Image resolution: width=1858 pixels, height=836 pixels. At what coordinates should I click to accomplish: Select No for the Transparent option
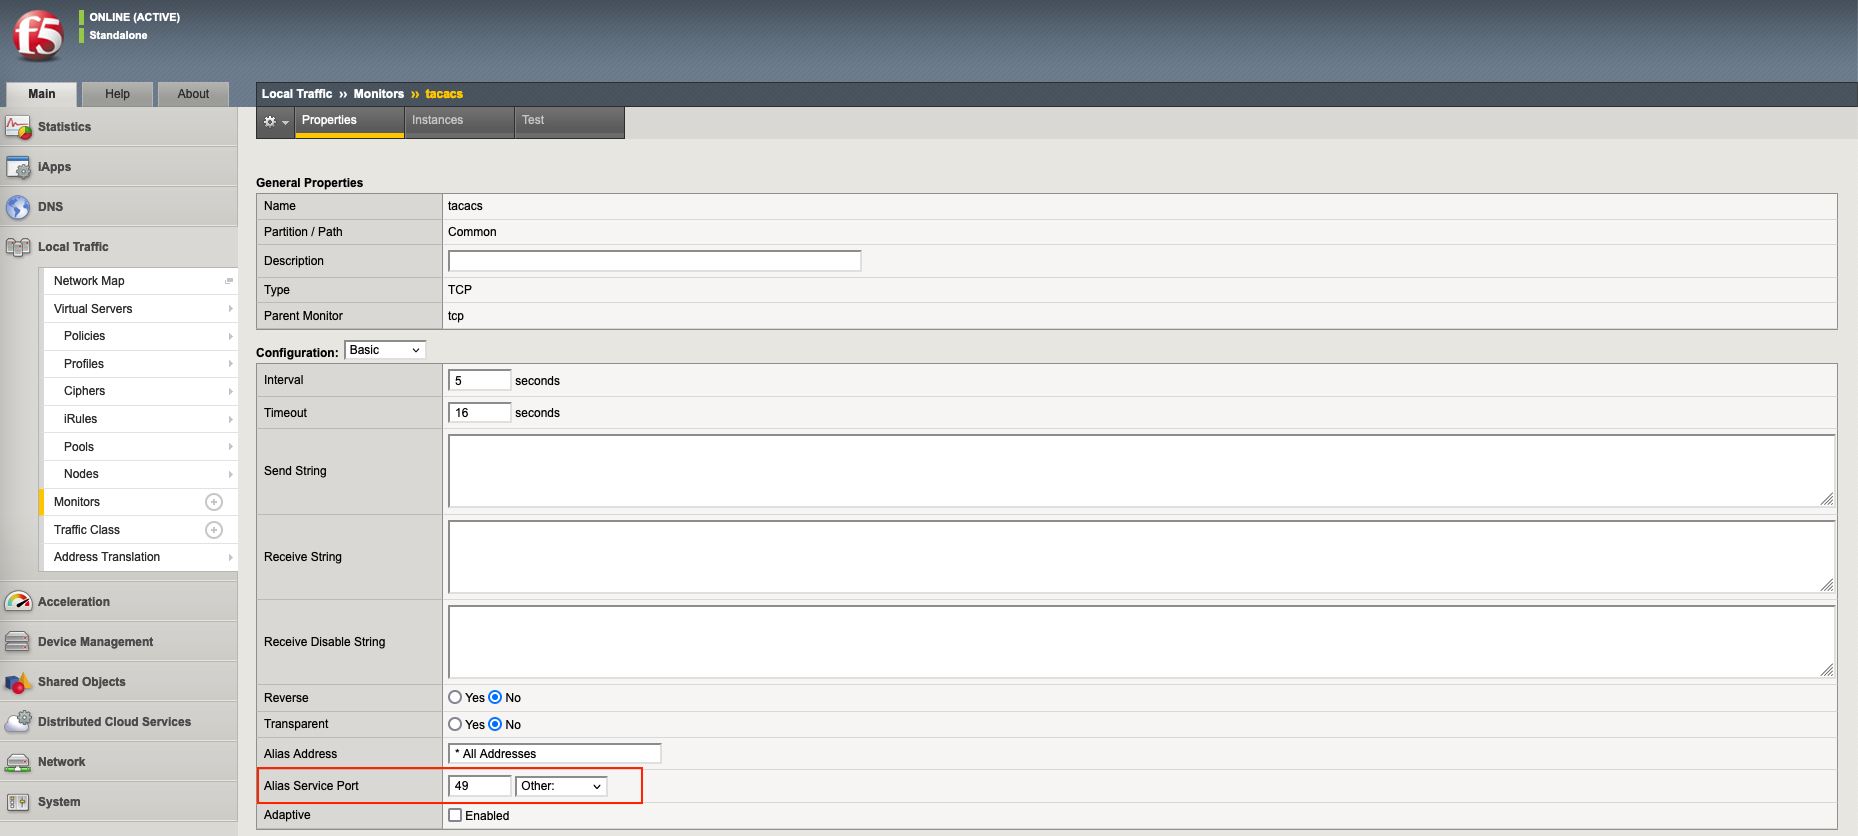(x=495, y=725)
